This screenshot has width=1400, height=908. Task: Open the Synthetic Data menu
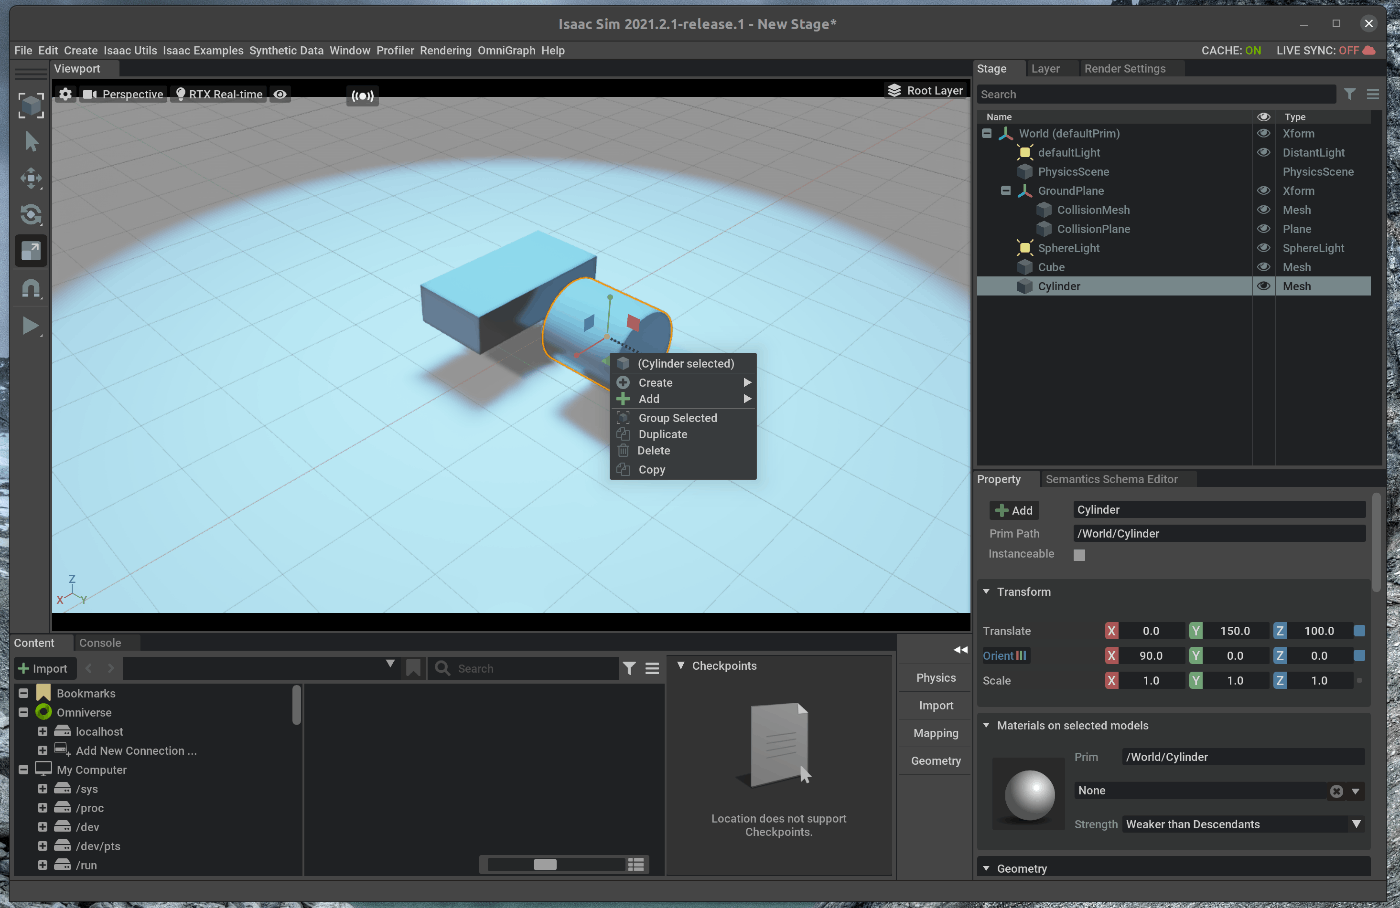tap(286, 50)
